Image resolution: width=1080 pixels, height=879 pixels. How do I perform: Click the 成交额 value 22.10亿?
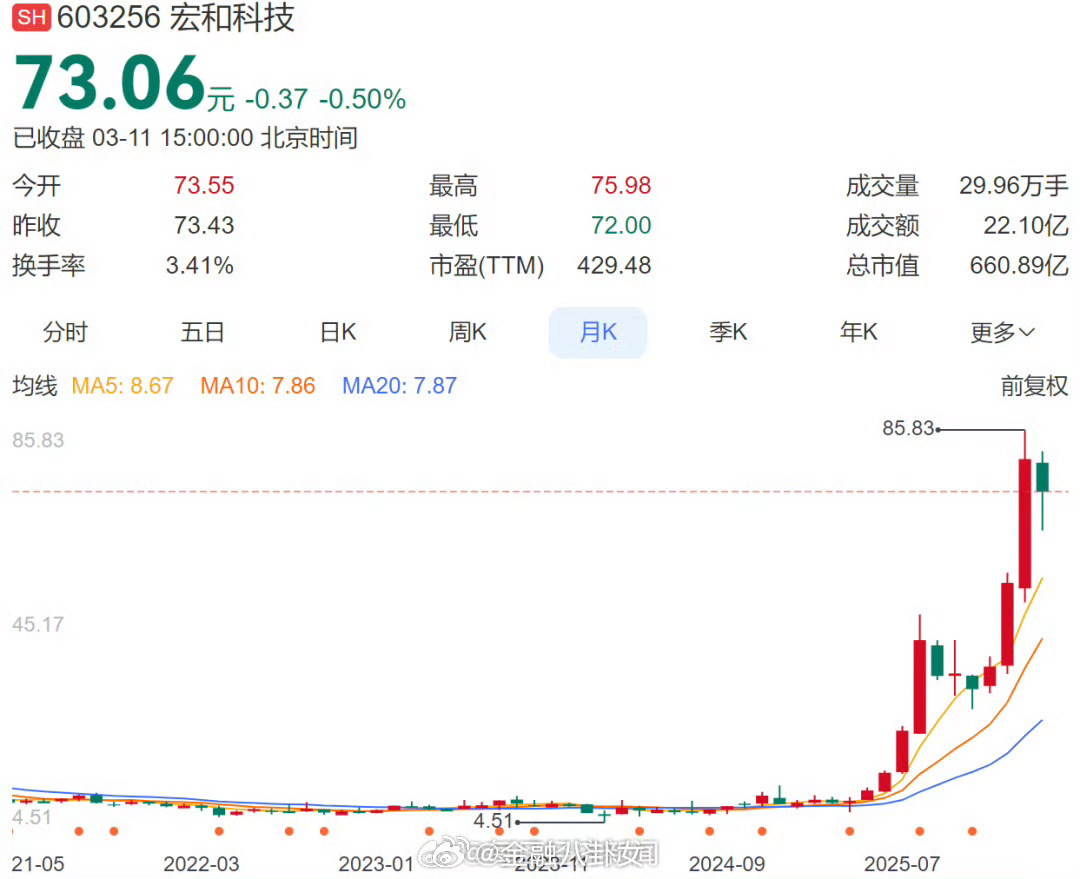(1026, 225)
